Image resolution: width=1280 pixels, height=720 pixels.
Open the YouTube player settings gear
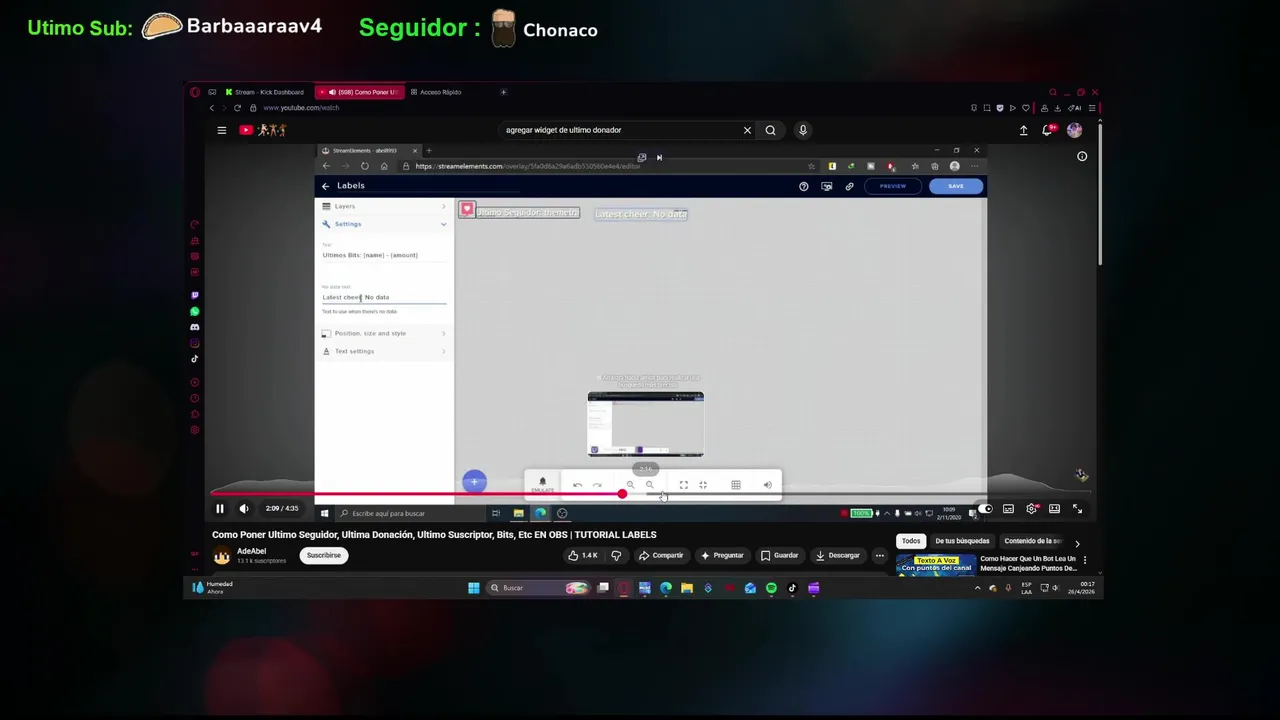[x=1031, y=509]
